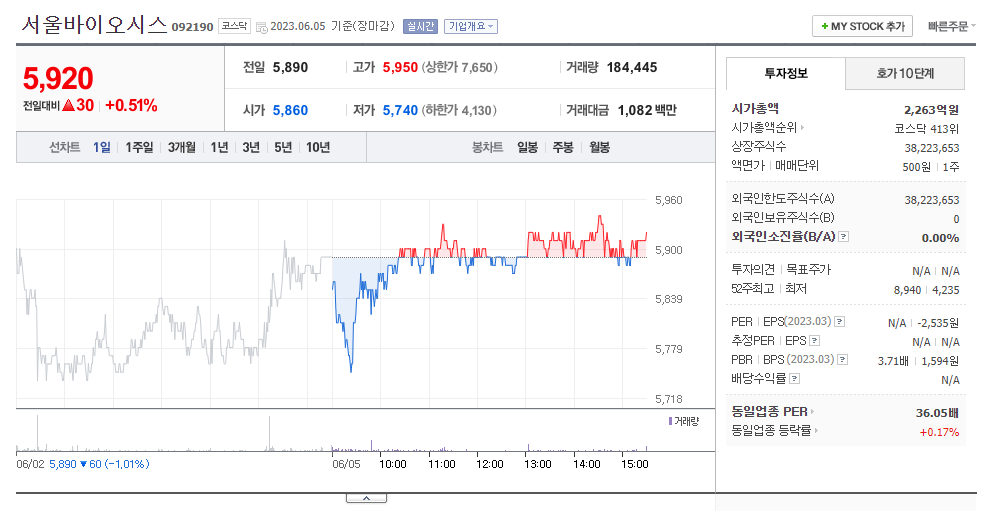Click the market cap value 2,263억원
This screenshot has height=511, width=986.
coord(931,110)
